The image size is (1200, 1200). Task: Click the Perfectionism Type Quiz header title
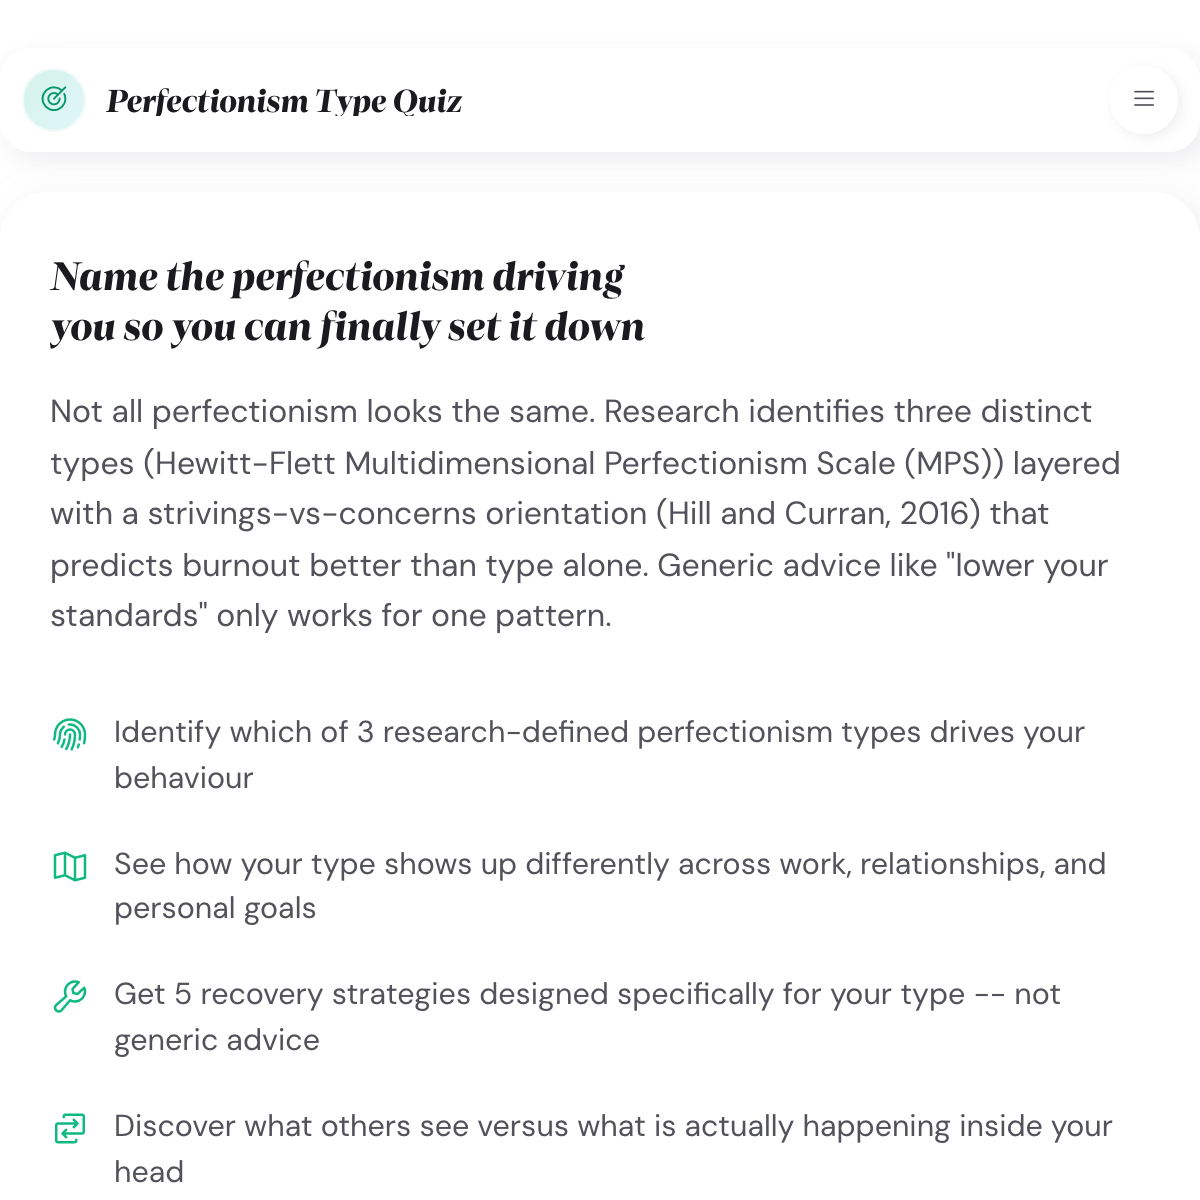point(285,100)
